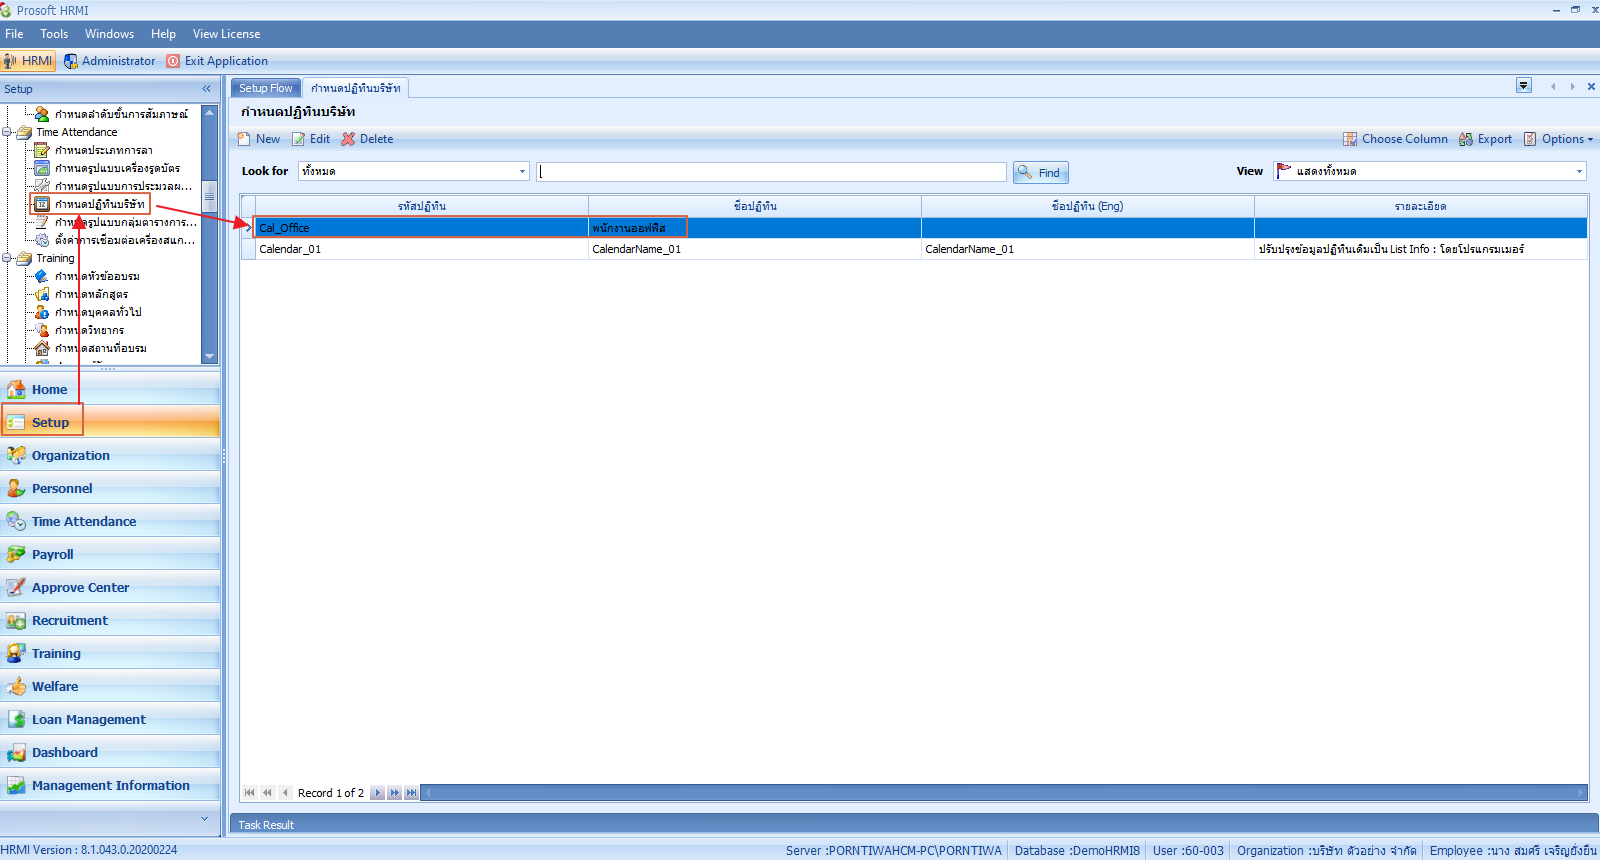The image size is (1600, 860).
Task: Click the grid horizontal scrollbar
Action: pyautogui.click(x=1004, y=793)
